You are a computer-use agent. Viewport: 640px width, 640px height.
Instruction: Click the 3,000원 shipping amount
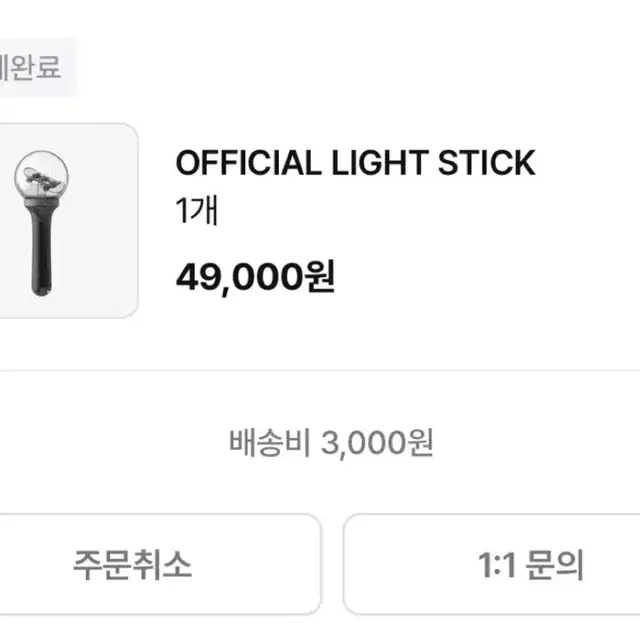tap(377, 442)
